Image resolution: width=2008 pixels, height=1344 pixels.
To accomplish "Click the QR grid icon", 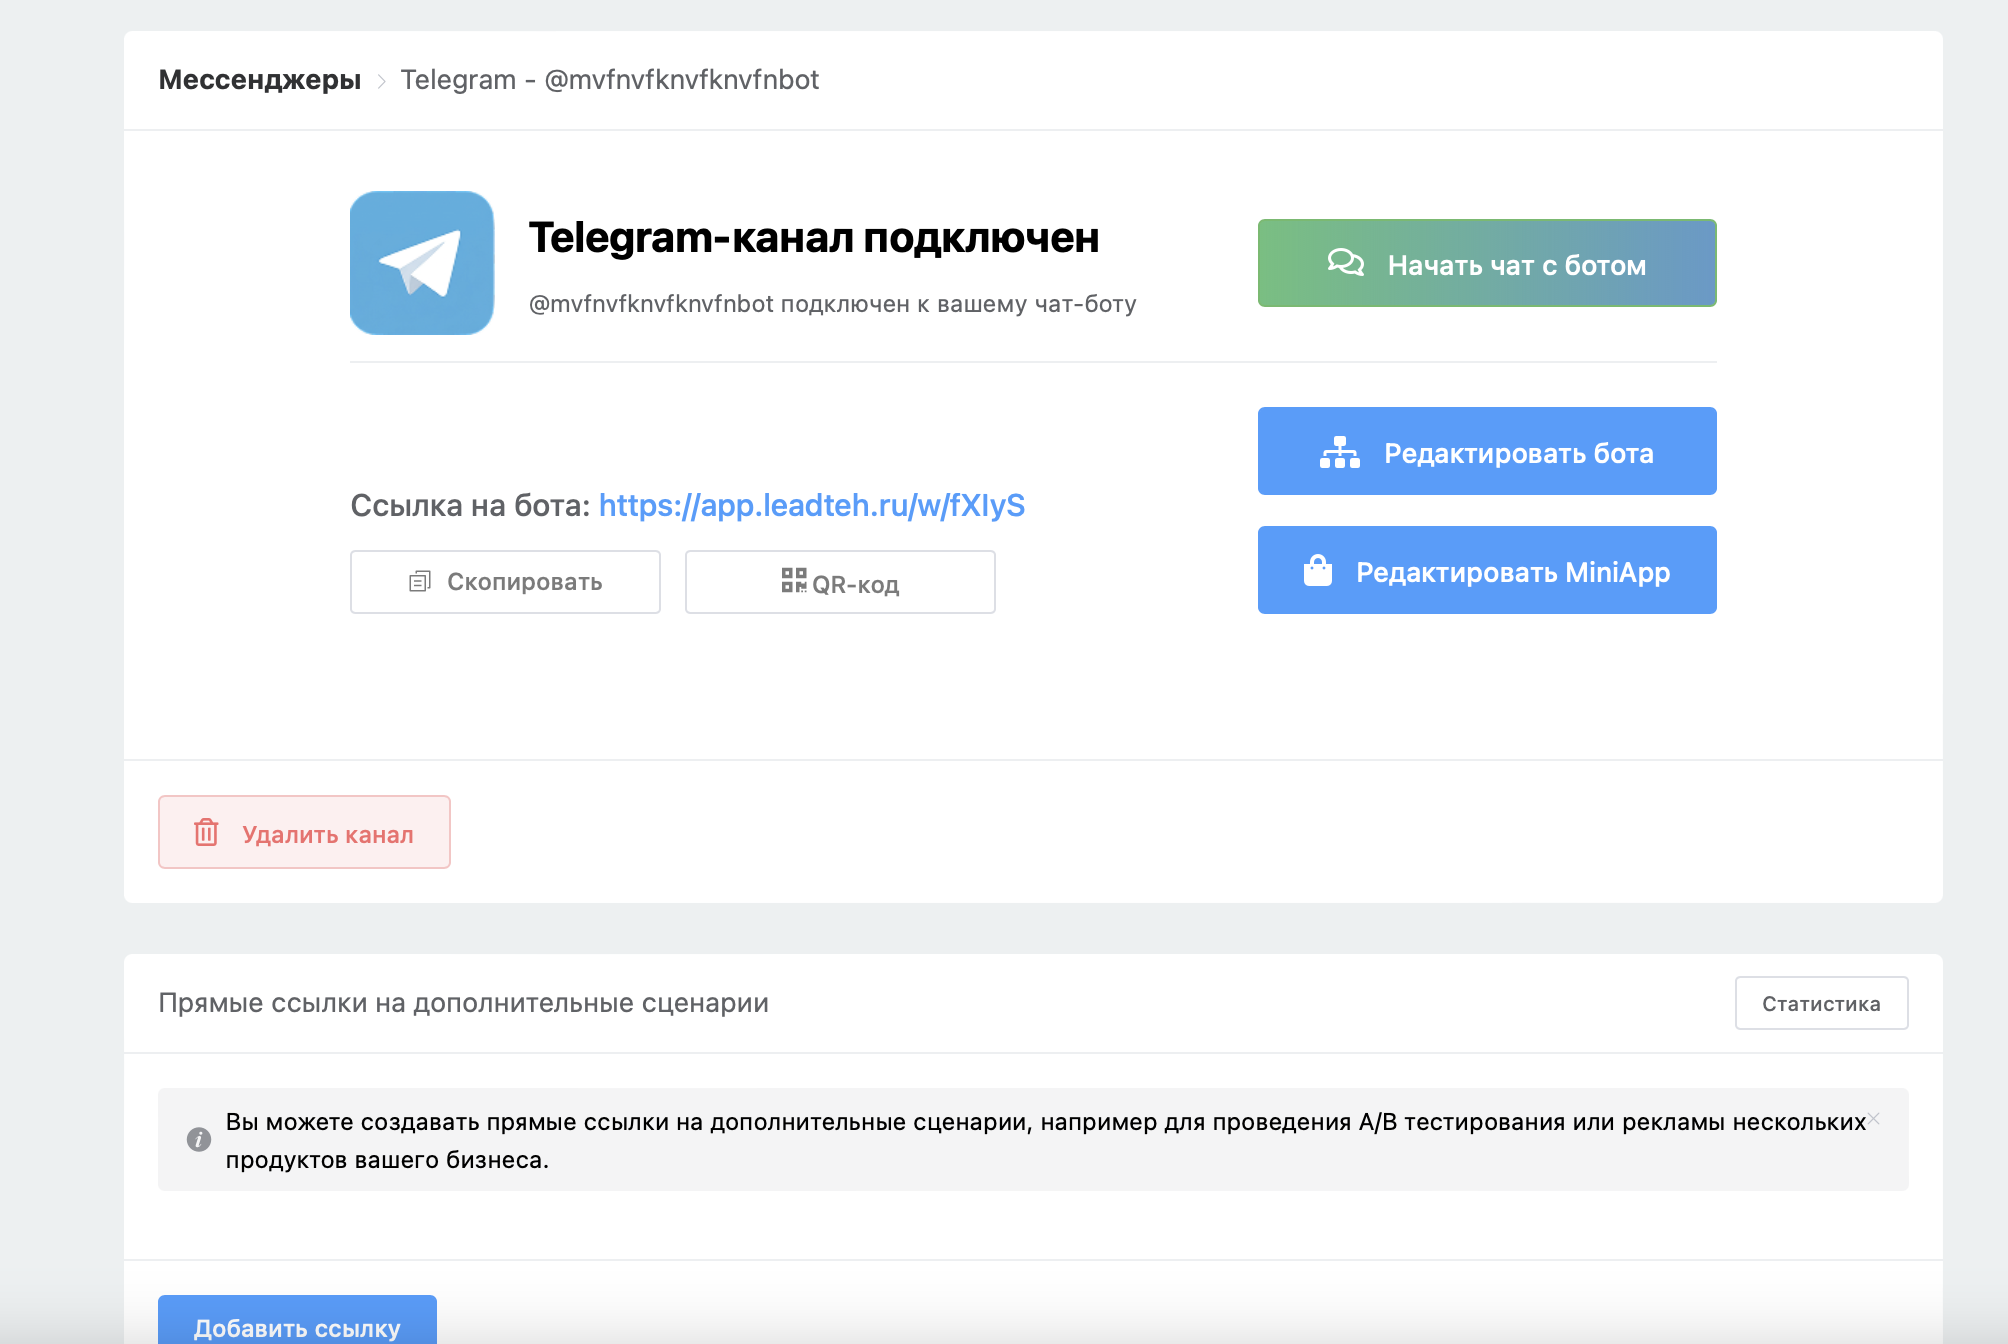I will [x=794, y=580].
